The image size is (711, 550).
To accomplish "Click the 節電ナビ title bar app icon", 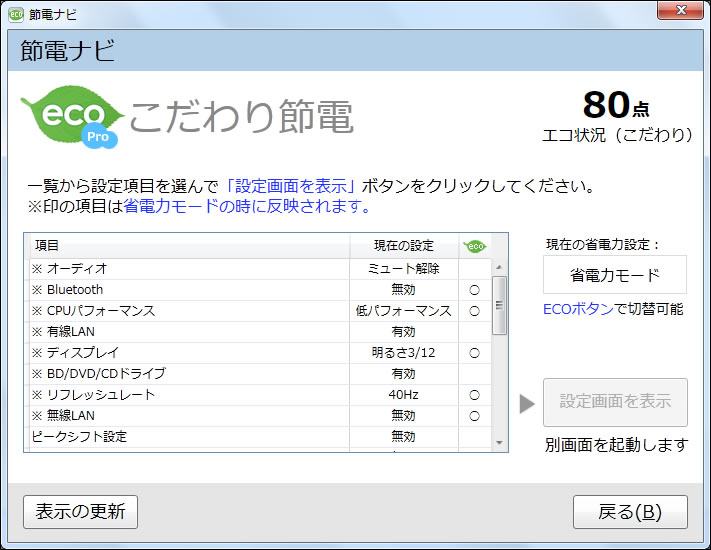I will (x=16, y=14).
